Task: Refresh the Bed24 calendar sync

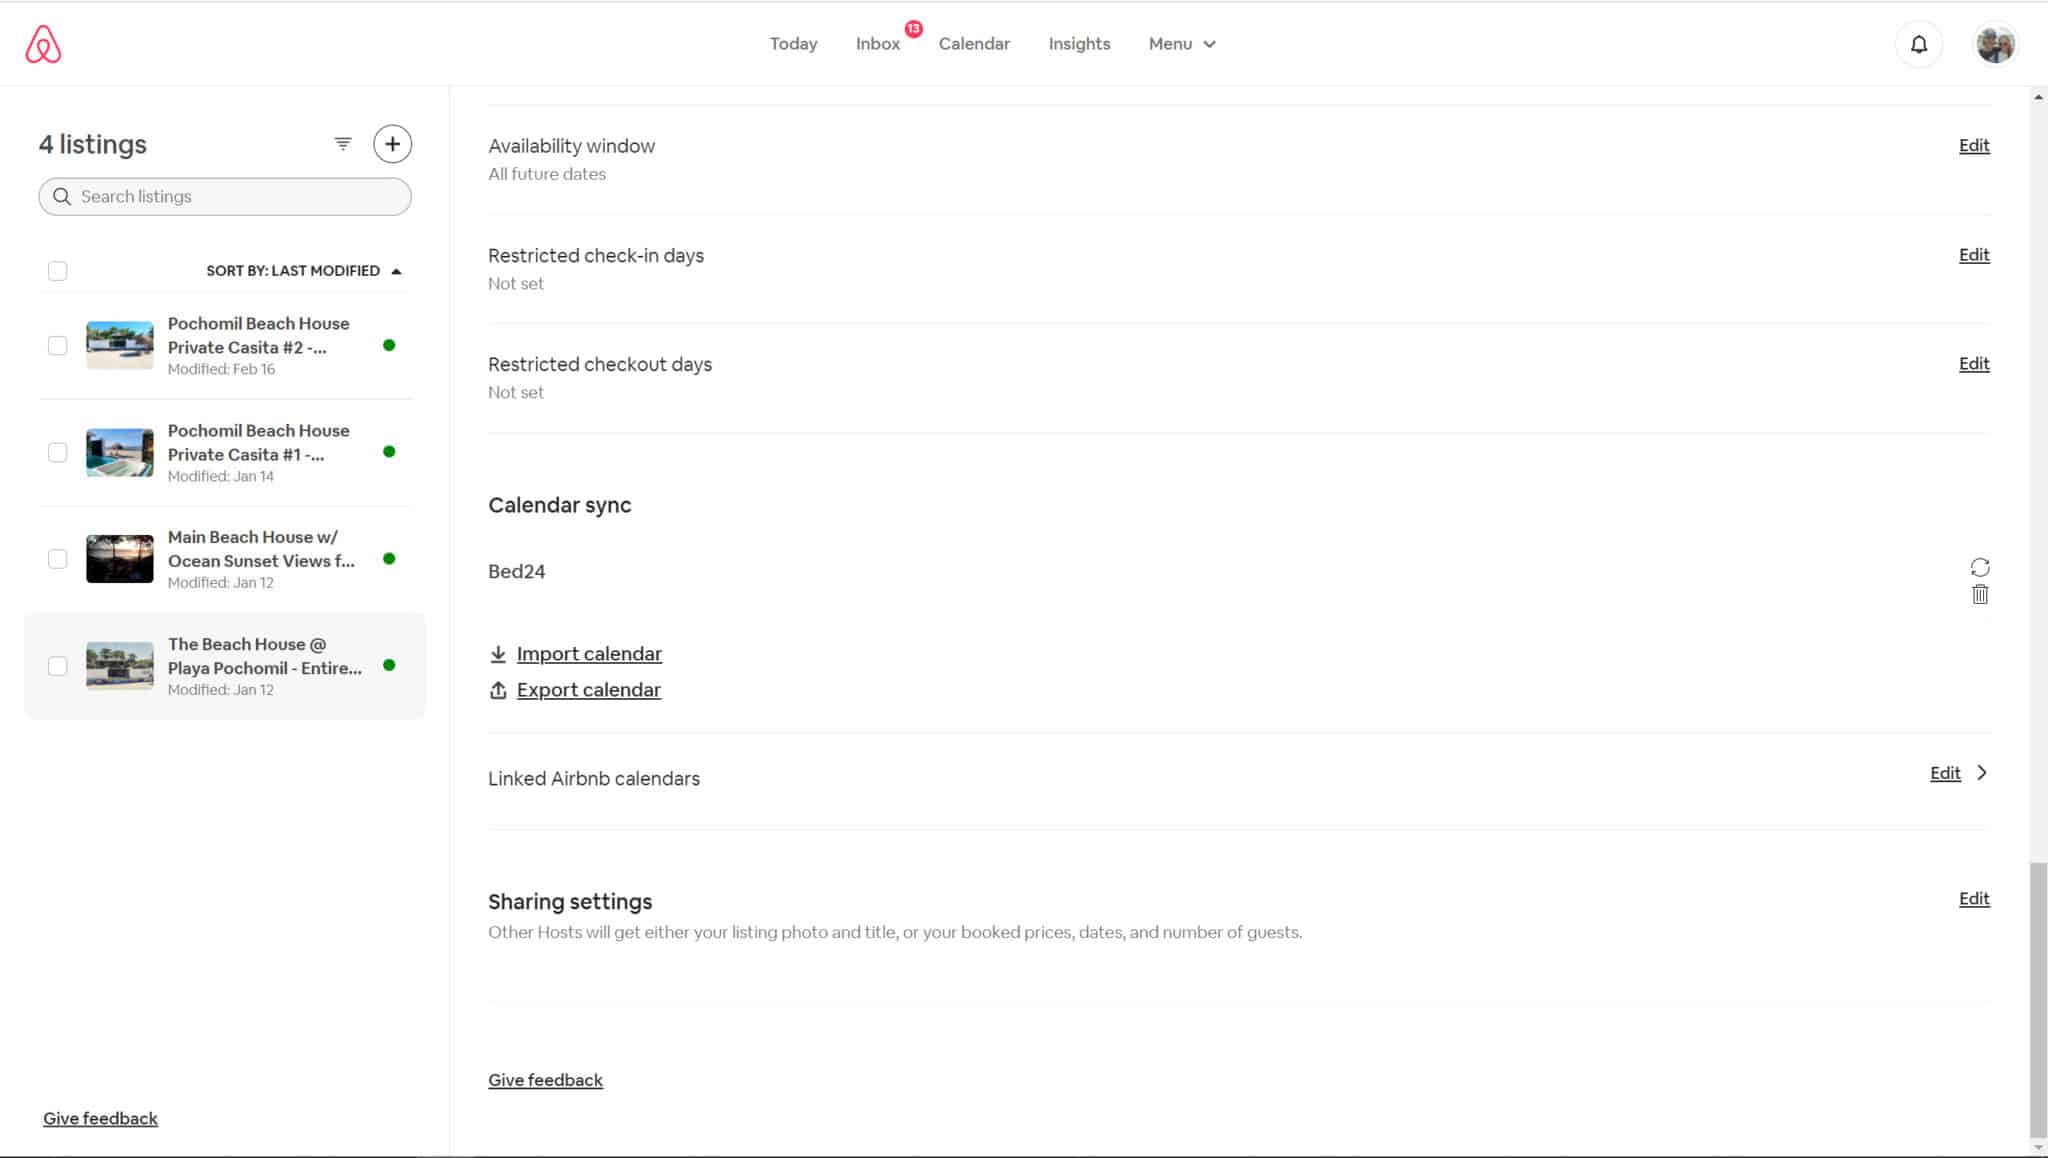Action: point(1979,567)
